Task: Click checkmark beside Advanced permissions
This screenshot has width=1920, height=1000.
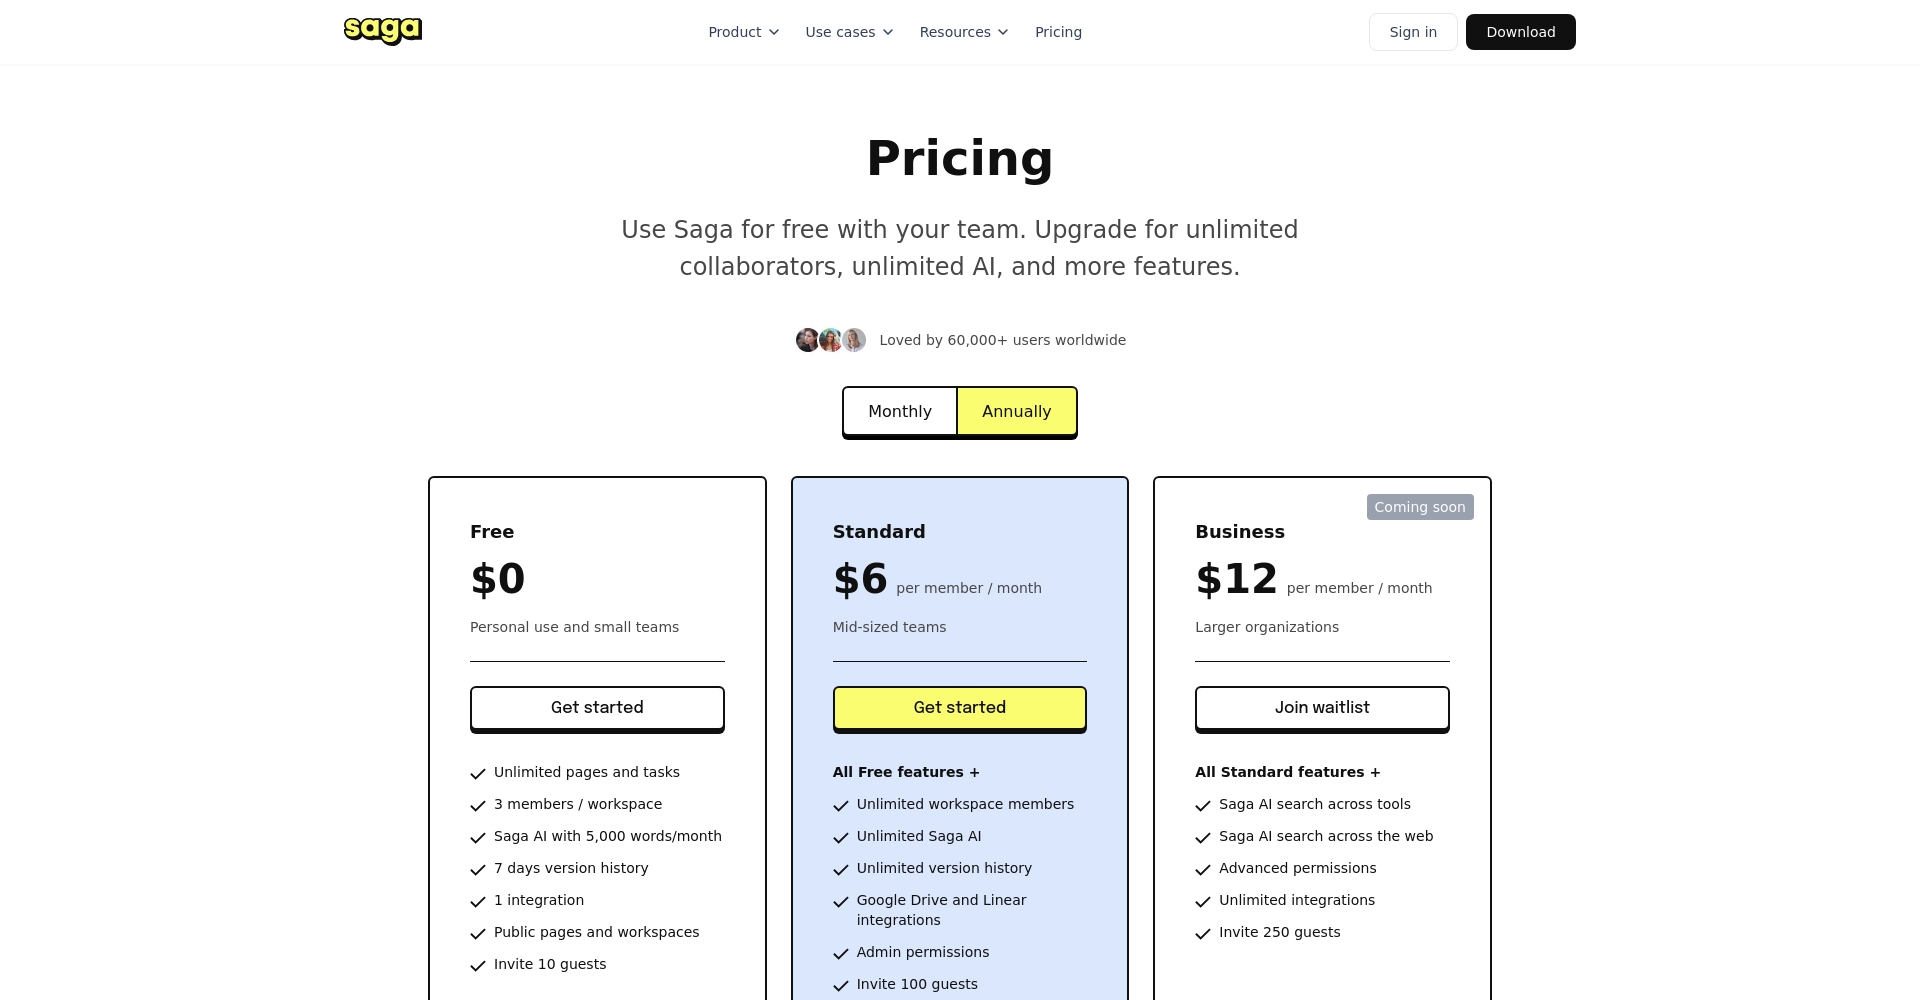Action: pyautogui.click(x=1203, y=869)
